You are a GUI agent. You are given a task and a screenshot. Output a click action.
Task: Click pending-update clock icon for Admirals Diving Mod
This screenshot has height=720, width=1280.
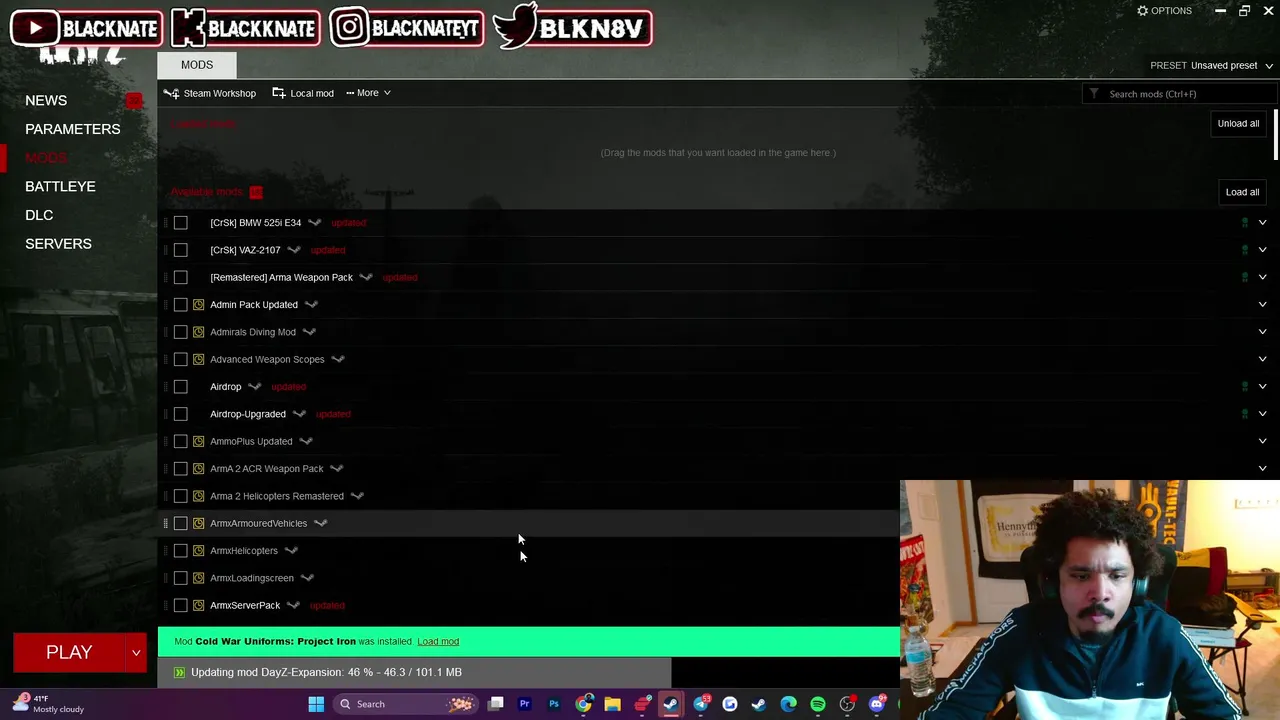click(x=198, y=332)
